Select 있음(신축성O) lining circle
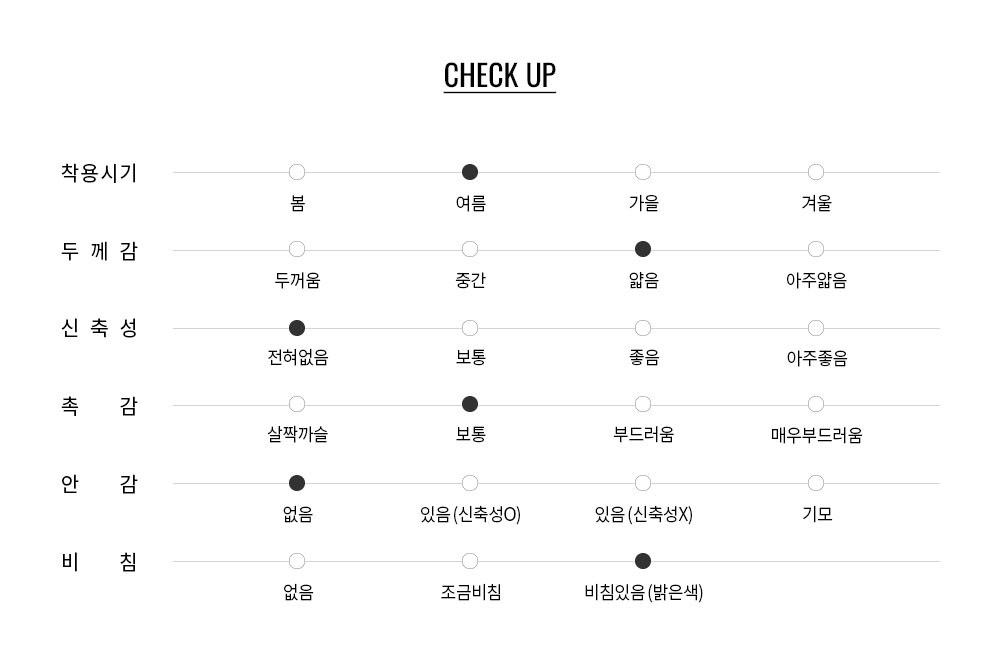The height and width of the screenshot is (661, 1000). point(470,484)
